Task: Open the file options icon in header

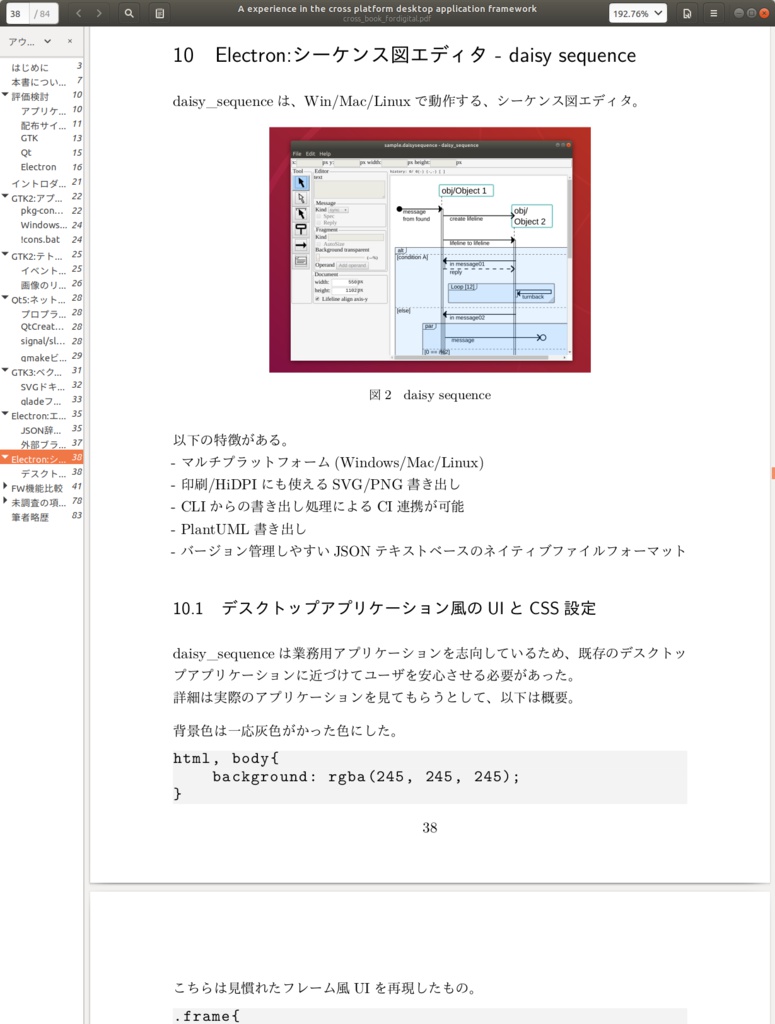Action: coord(687,13)
